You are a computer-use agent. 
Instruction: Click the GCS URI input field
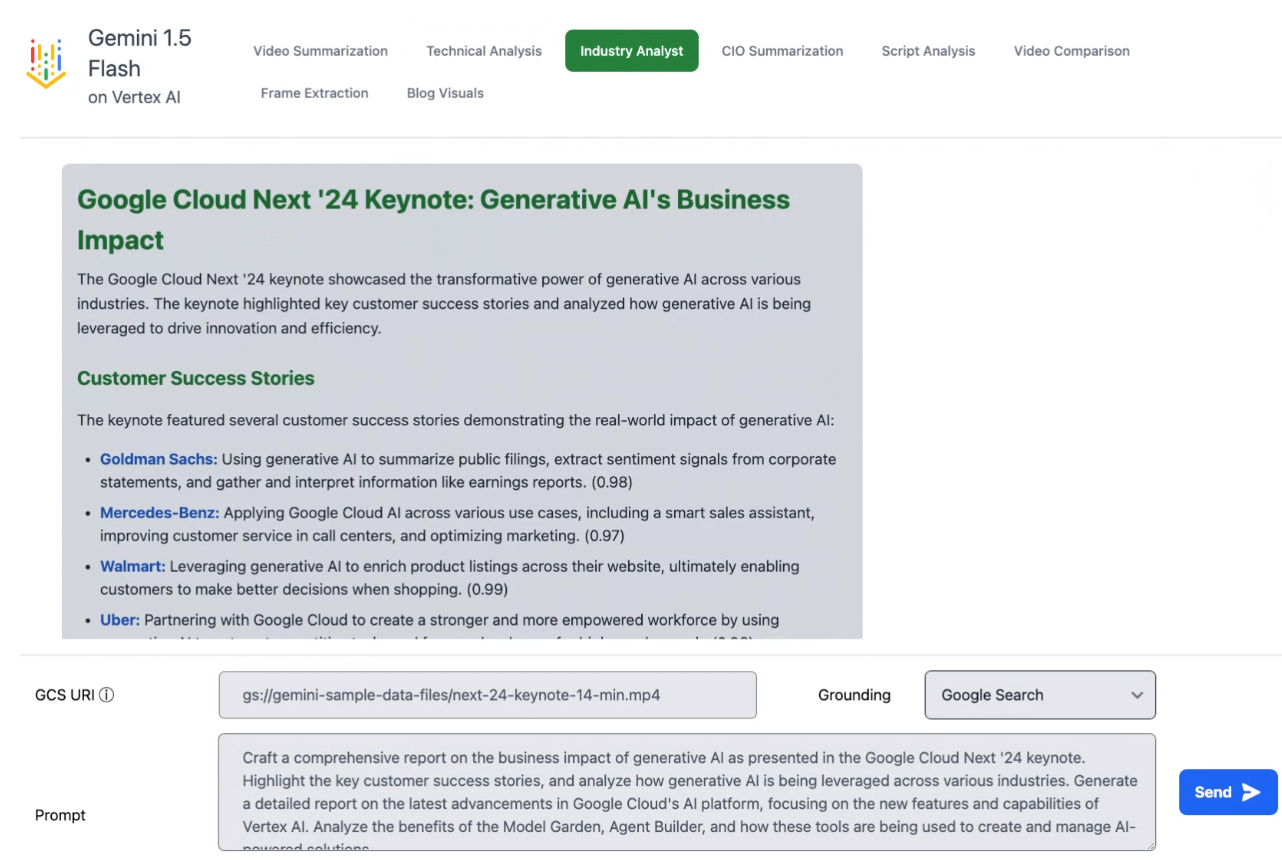488,695
